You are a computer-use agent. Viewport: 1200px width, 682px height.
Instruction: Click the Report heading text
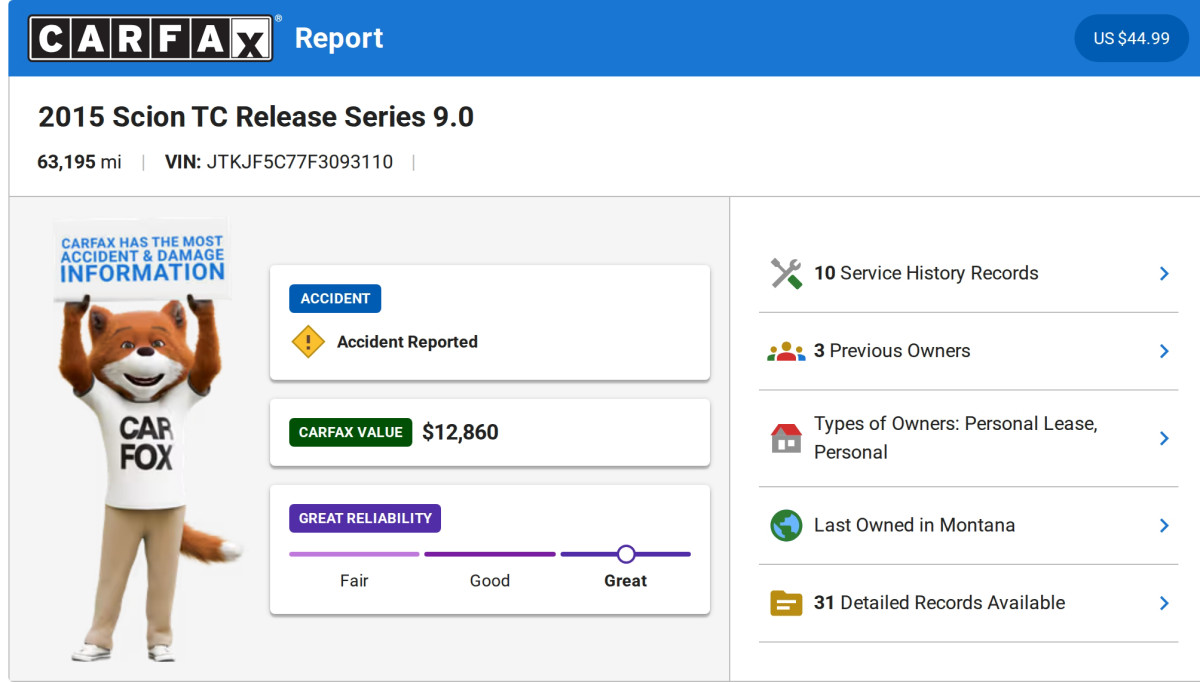339,38
